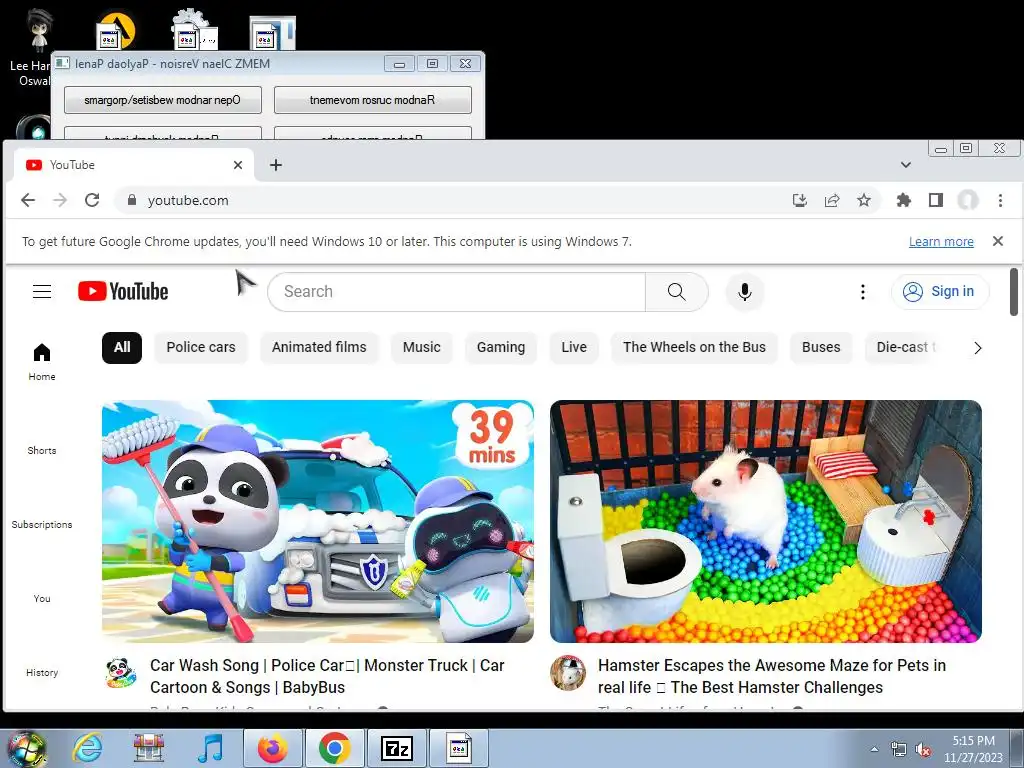
Task: Show hidden system tray icons
Action: coord(874,749)
